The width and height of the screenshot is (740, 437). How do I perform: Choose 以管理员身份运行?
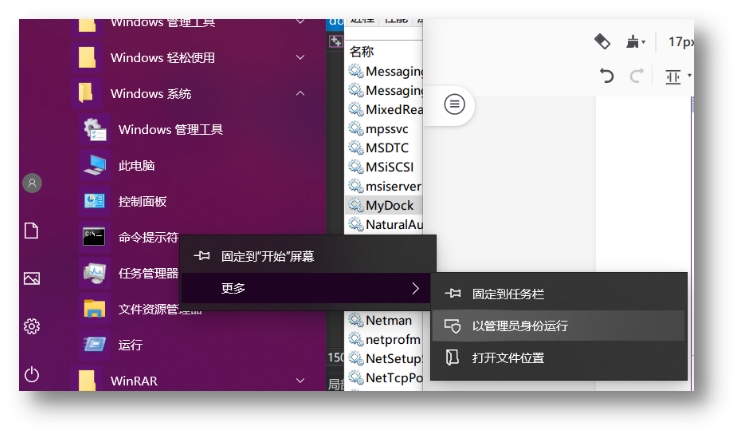click(559, 326)
